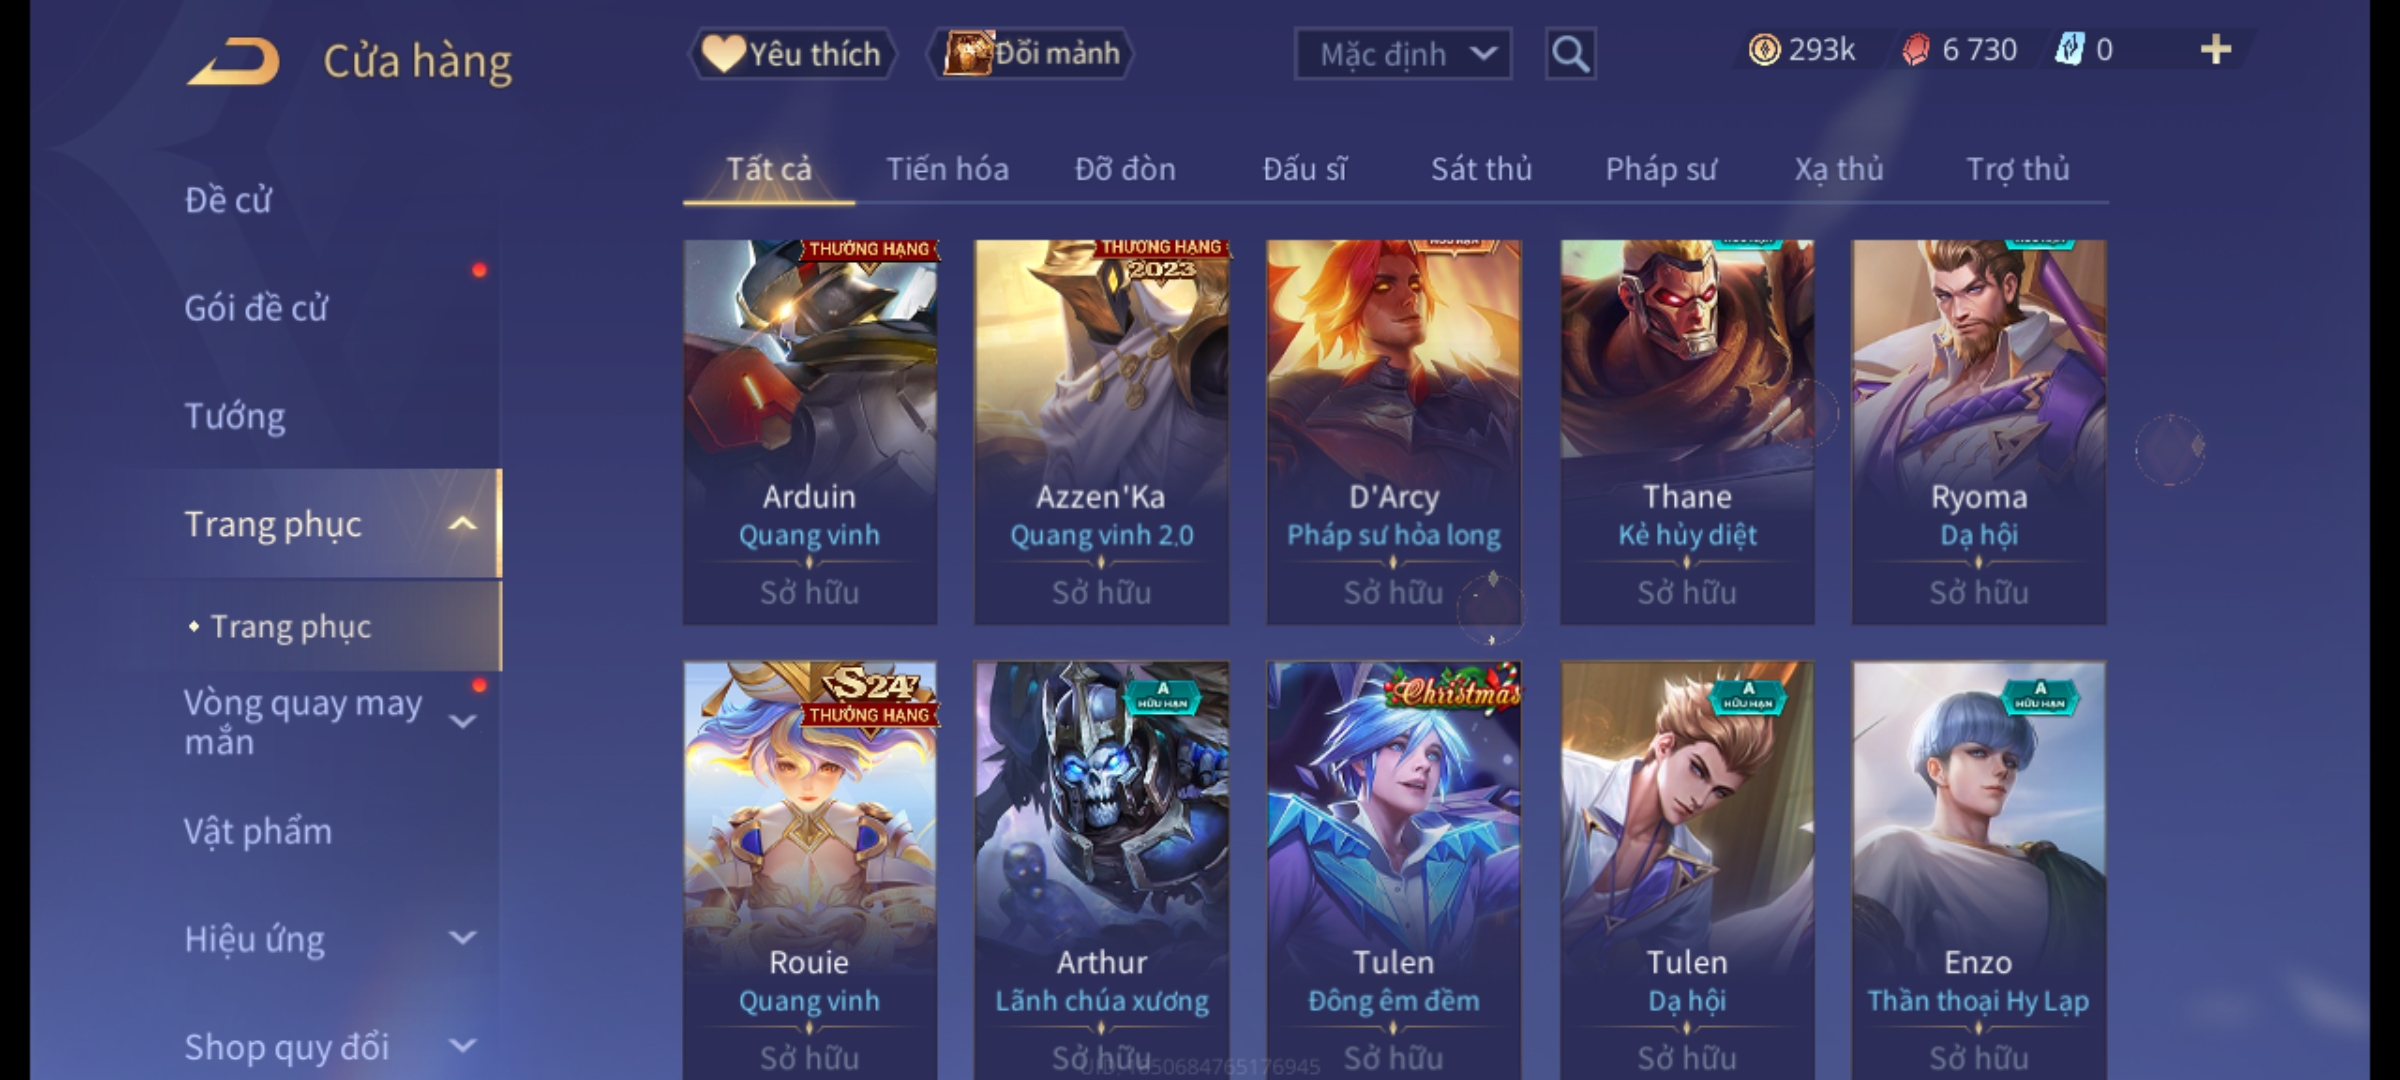Image resolution: width=2400 pixels, height=1080 pixels.
Task: Switch to the Tiến hóa tab
Action: pos(947,169)
